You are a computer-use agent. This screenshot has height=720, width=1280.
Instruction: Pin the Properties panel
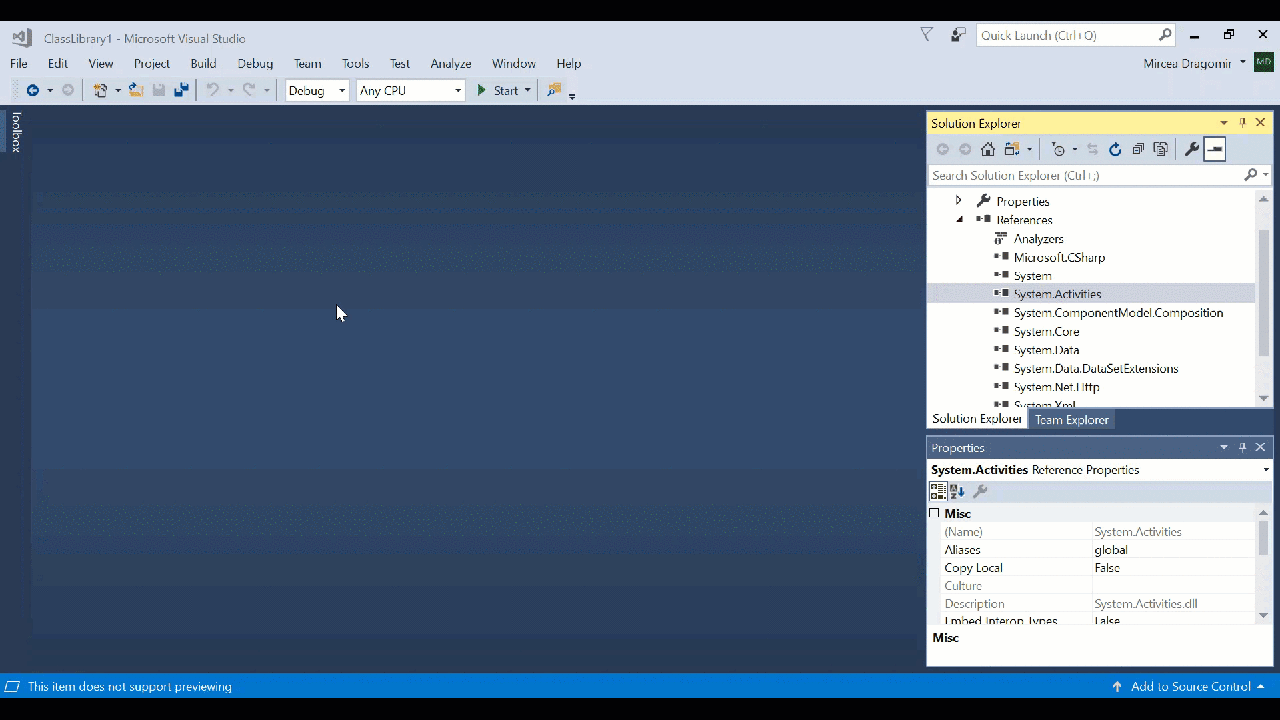(x=1243, y=447)
